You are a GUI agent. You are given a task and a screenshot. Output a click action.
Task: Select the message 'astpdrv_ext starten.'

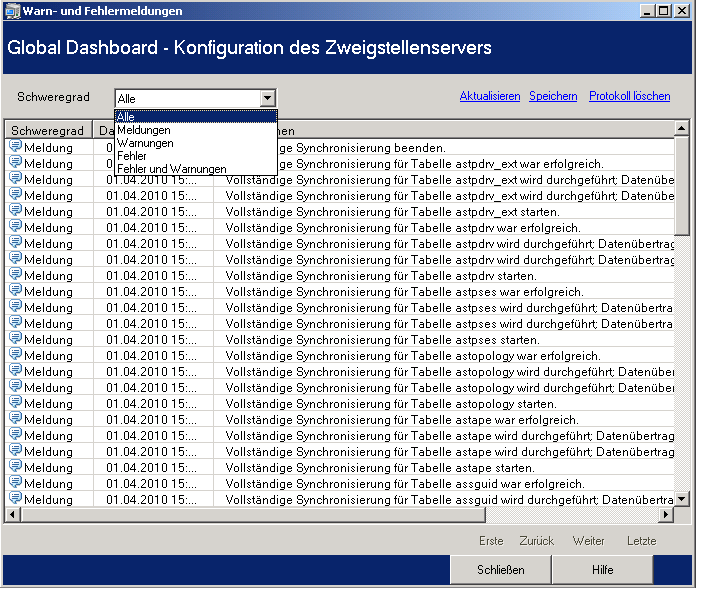coord(393,211)
